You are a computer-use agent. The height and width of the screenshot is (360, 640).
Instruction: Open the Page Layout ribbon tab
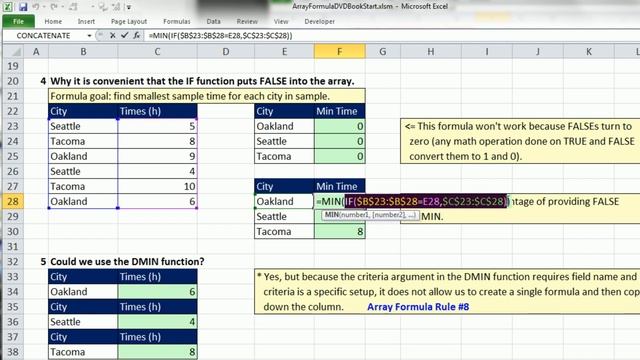coord(129,21)
